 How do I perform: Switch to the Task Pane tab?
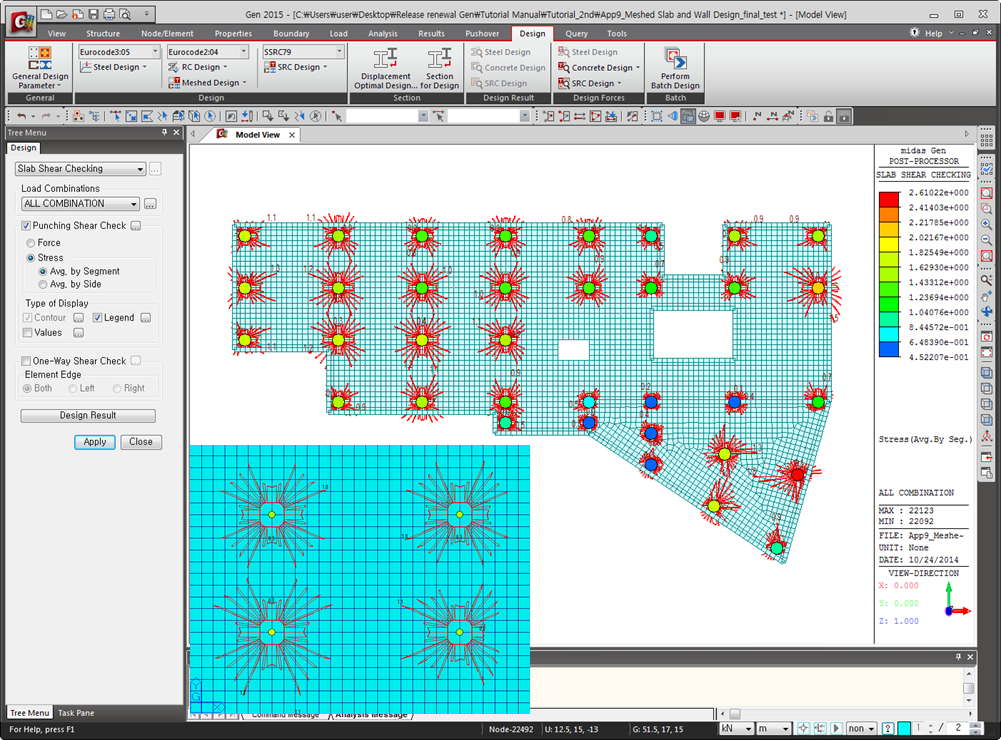pyautogui.click(x=76, y=713)
